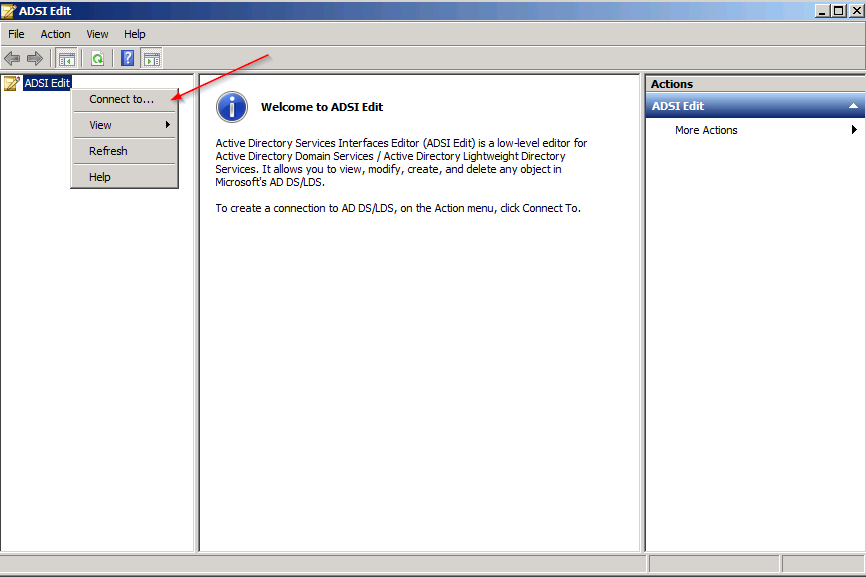This screenshot has height=577, width=866.
Task: Open the Help menu in menu bar
Action: [135, 34]
